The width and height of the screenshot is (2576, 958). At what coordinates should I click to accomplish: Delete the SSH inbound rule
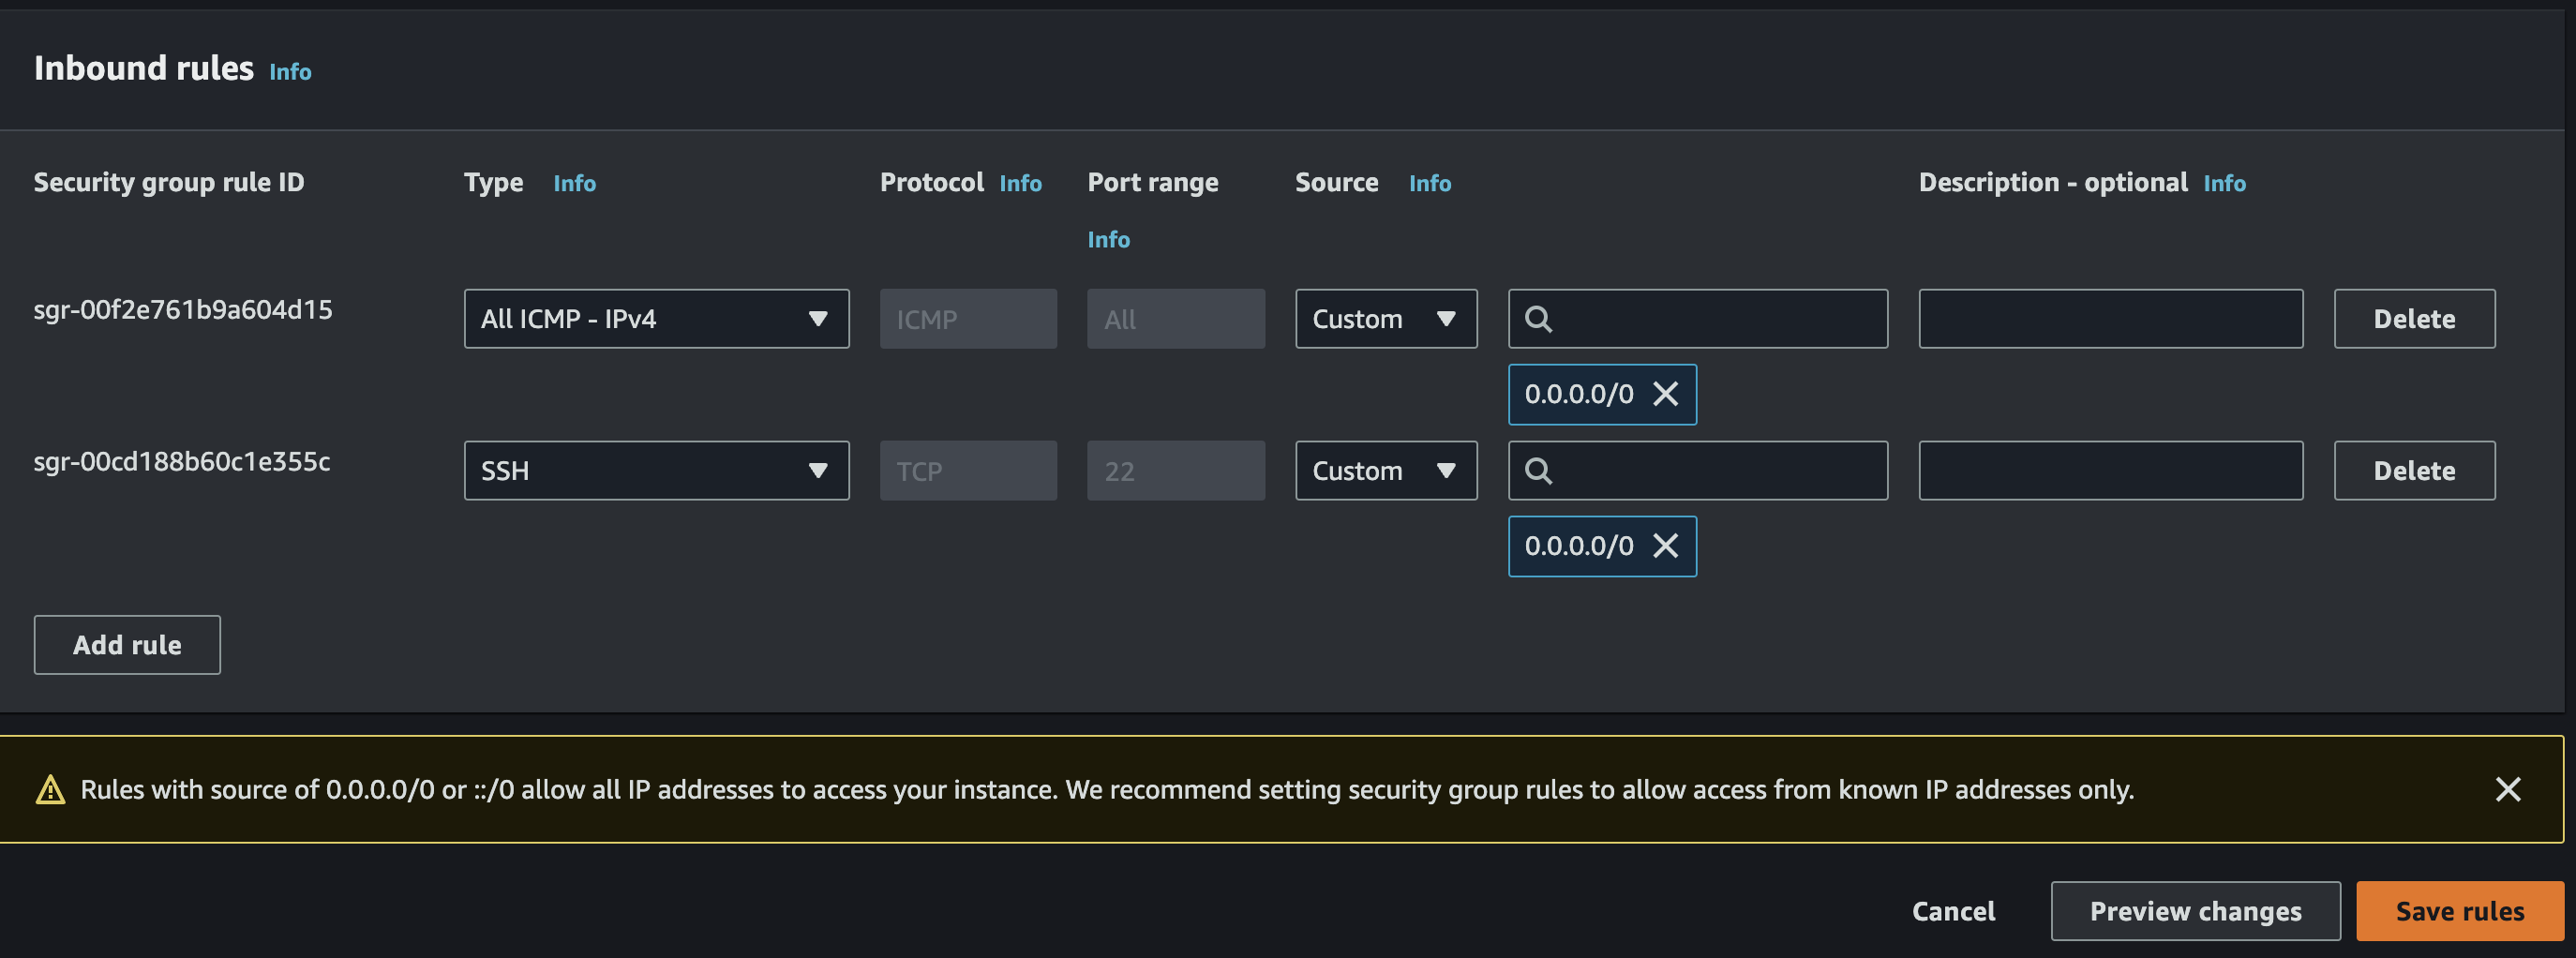[2412, 470]
